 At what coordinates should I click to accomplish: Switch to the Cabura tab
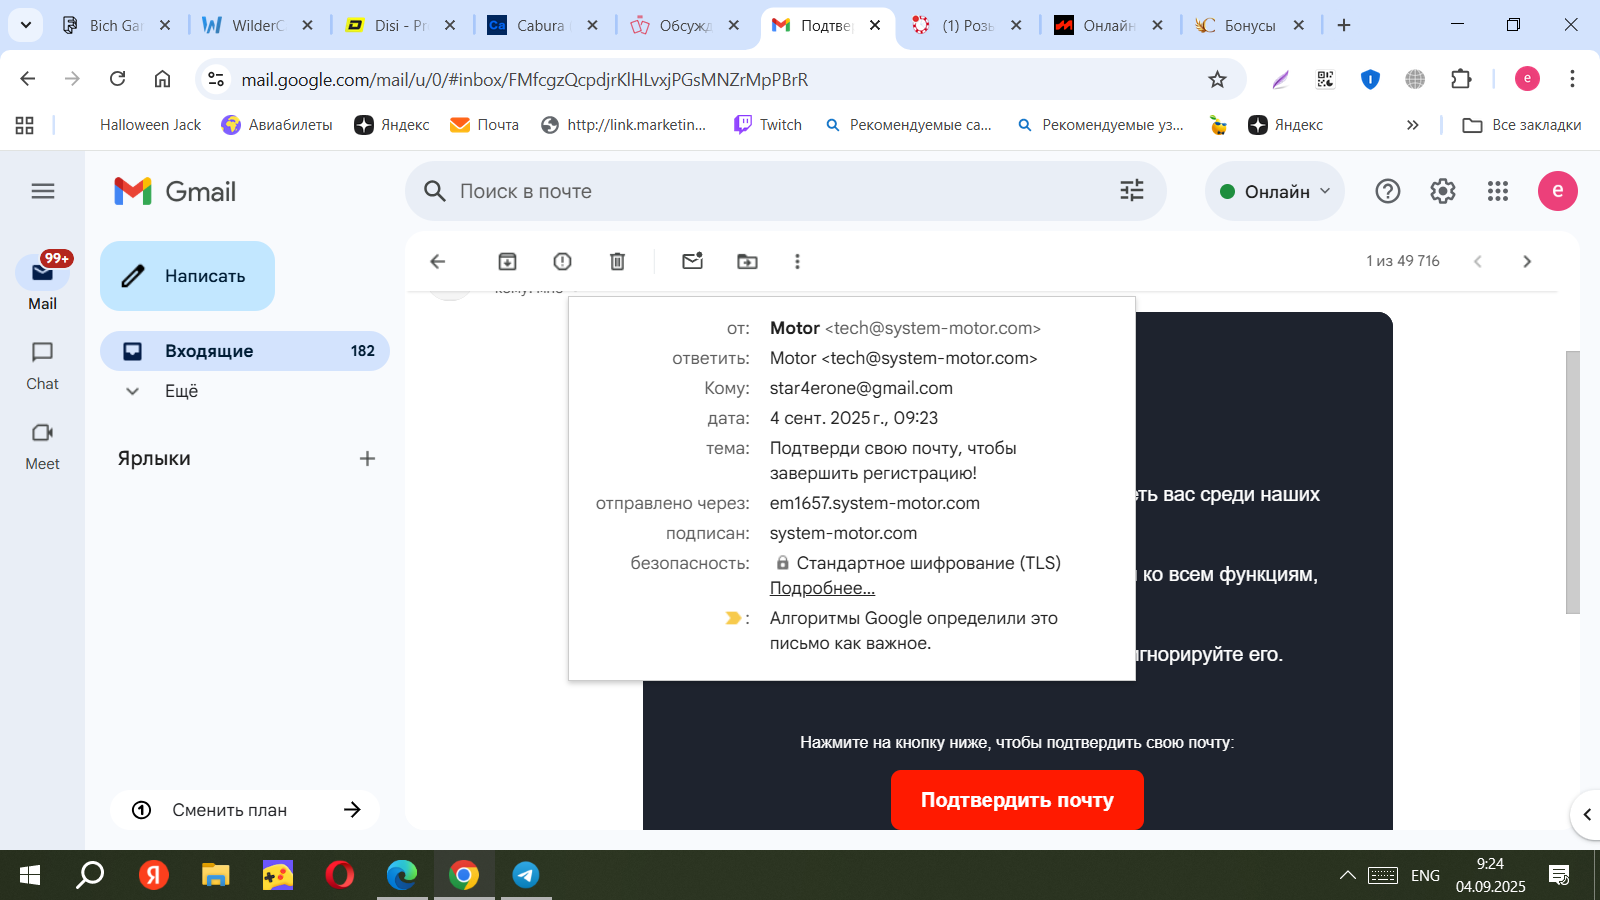(542, 25)
